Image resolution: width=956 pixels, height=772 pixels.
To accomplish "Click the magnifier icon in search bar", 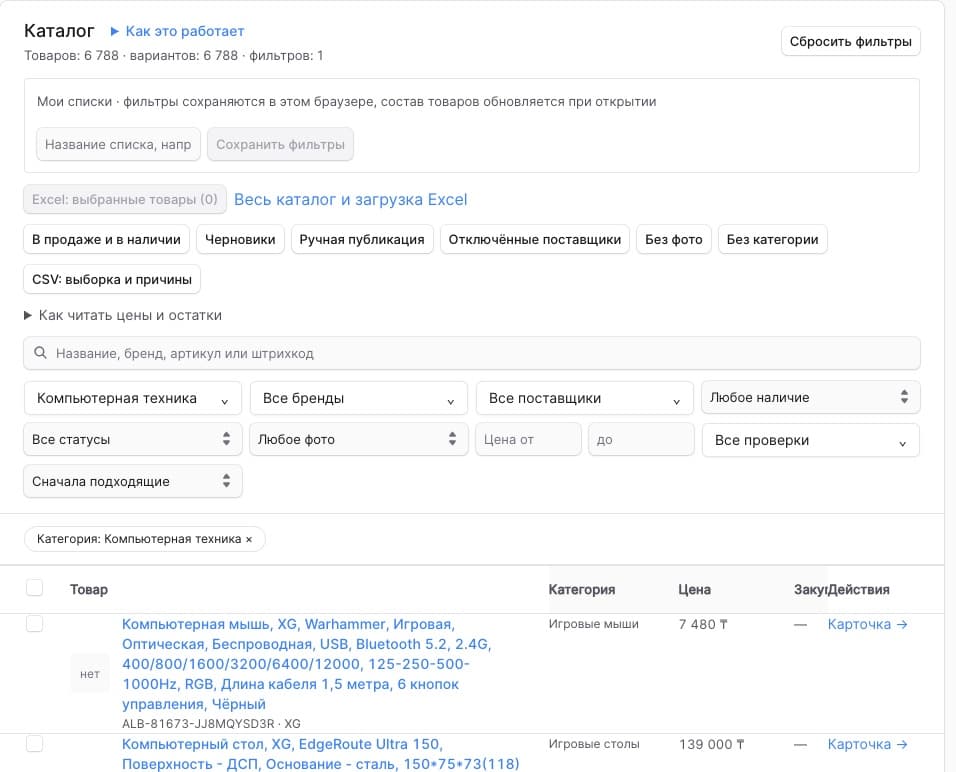I will pyautogui.click(x=40, y=353).
